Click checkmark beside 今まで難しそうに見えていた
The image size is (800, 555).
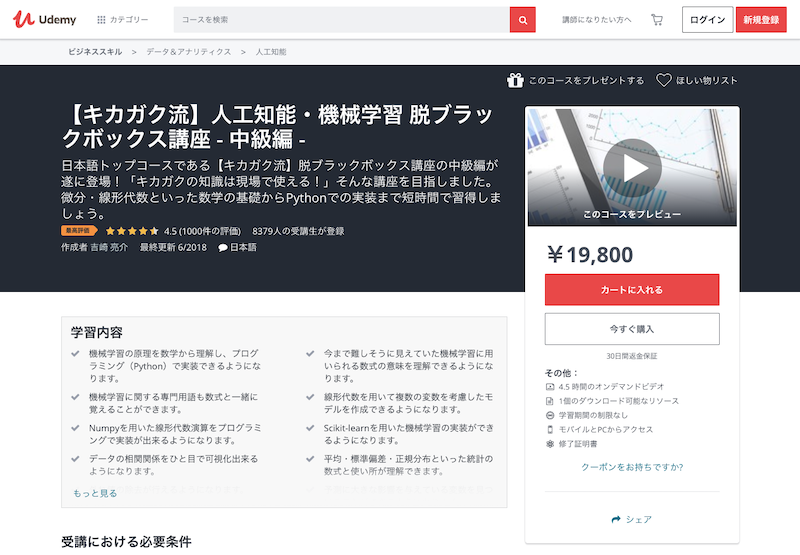310,353
